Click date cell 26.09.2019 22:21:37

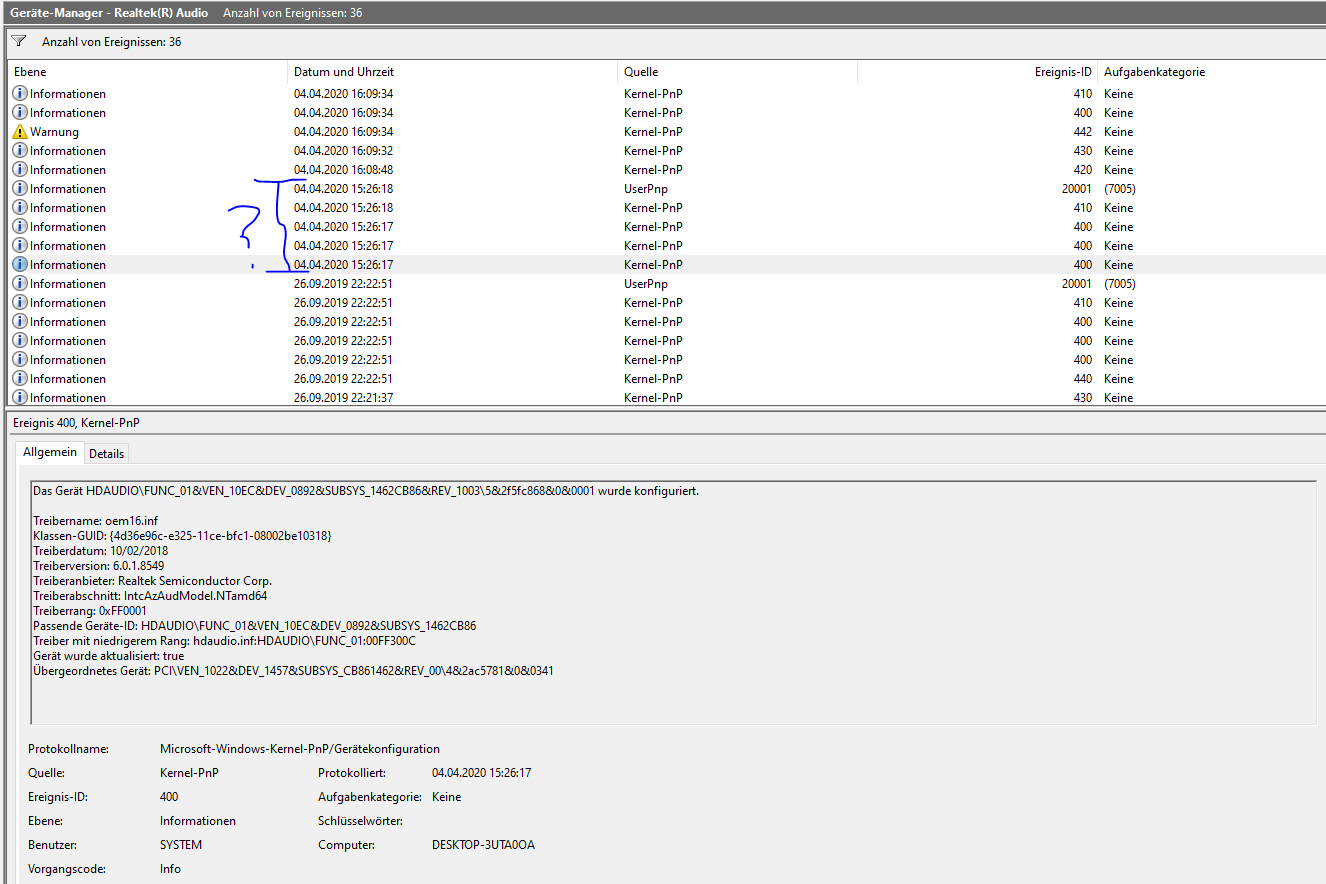coord(343,397)
